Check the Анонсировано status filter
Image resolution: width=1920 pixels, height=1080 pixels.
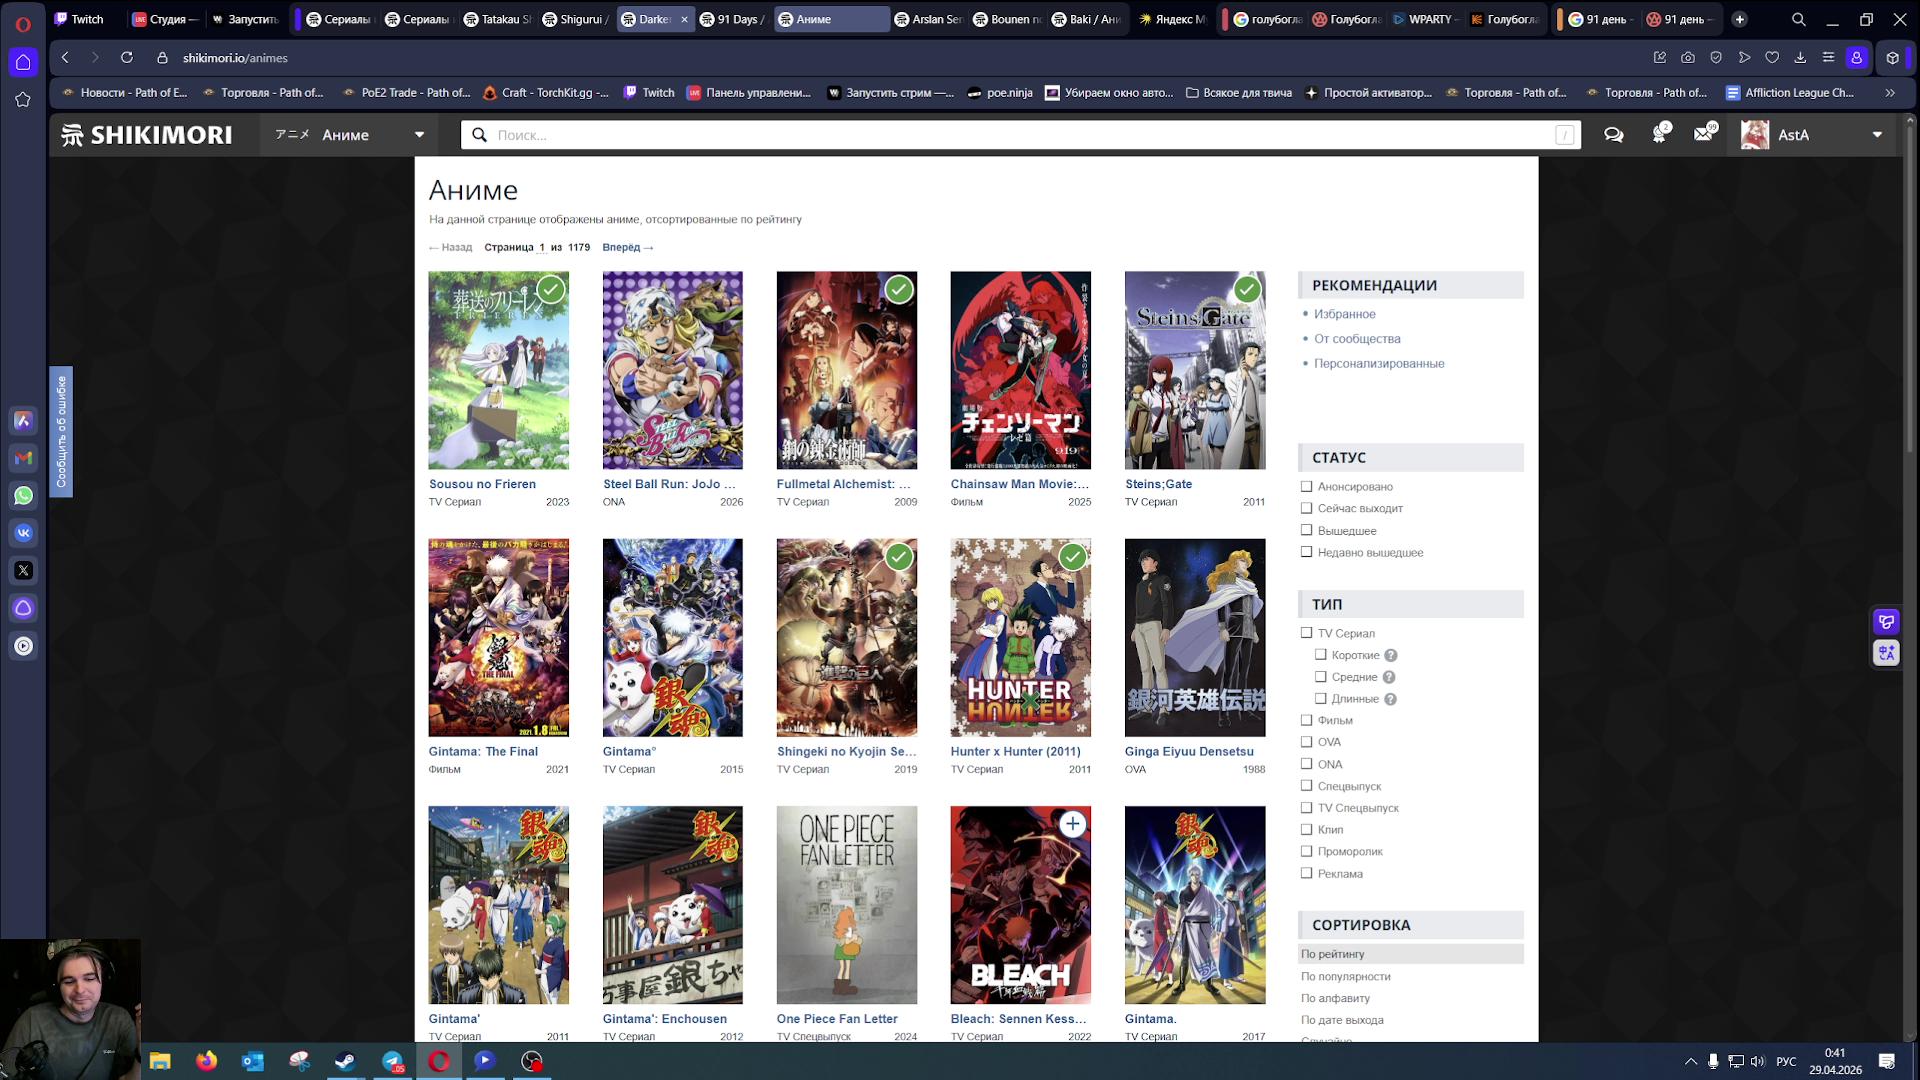coord(1306,487)
